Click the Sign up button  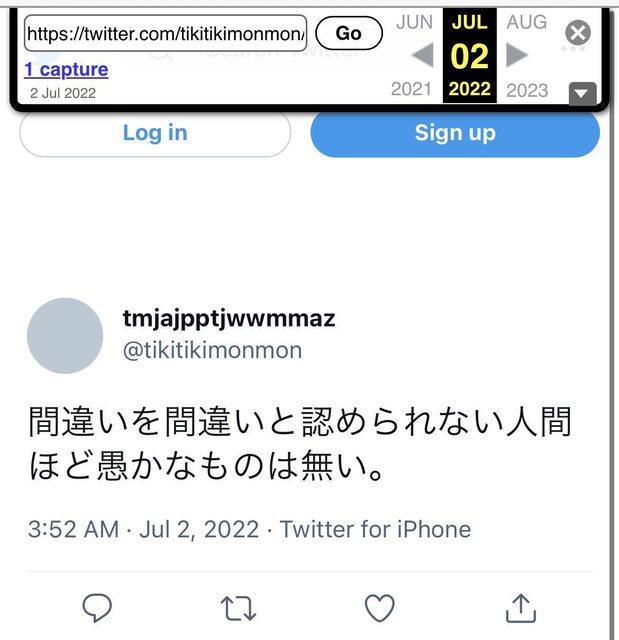click(455, 133)
